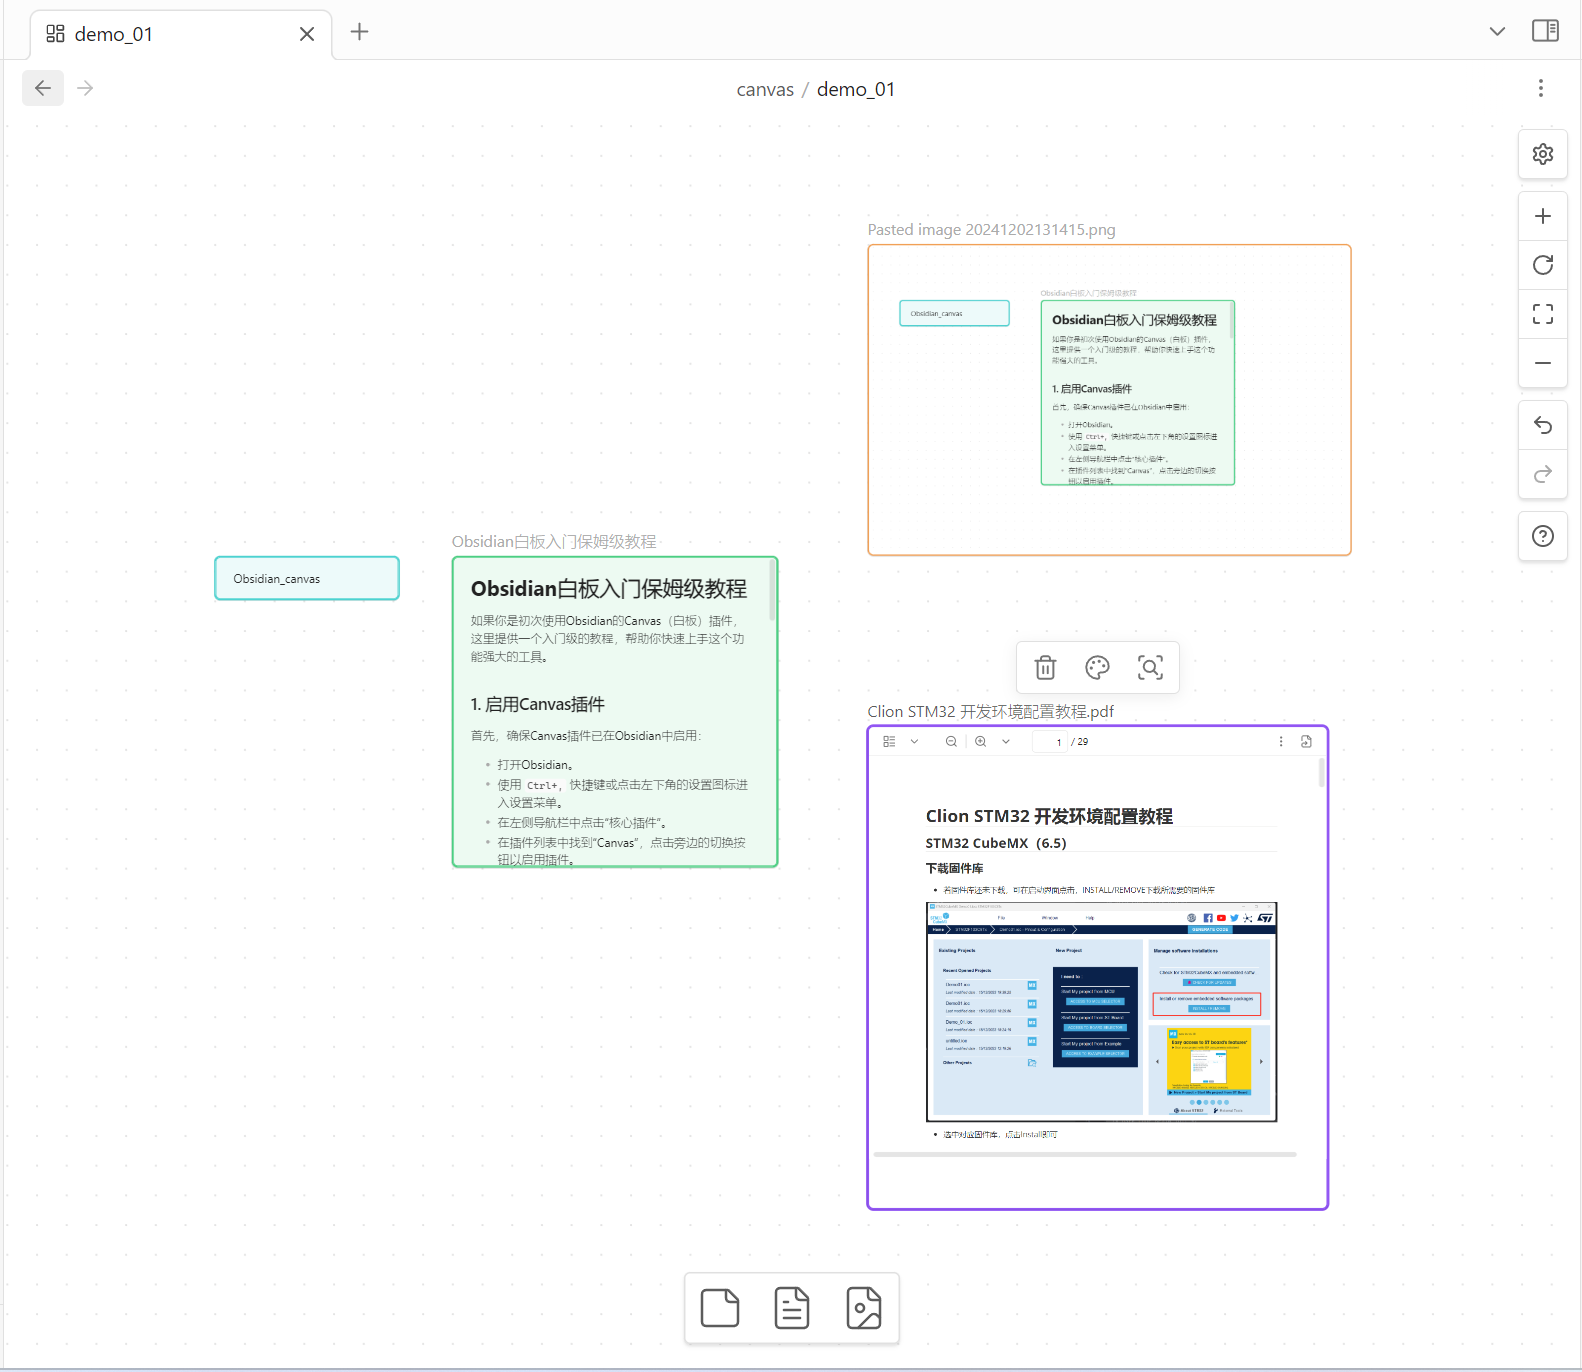Click the Clion STM32 PDF file label
The height and width of the screenshot is (1372, 1582).
point(990,712)
